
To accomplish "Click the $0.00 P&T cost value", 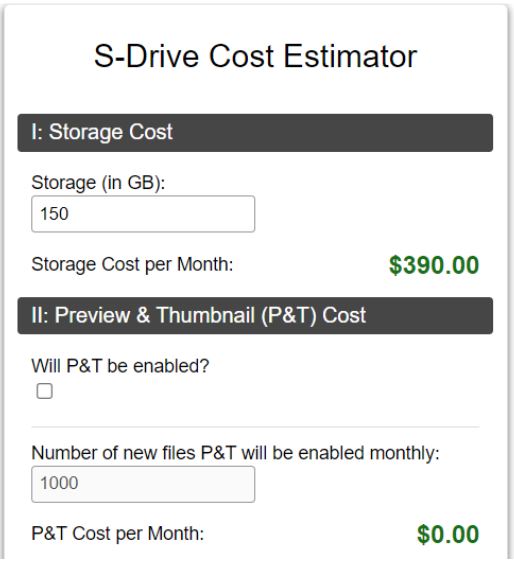I will pos(448,534).
